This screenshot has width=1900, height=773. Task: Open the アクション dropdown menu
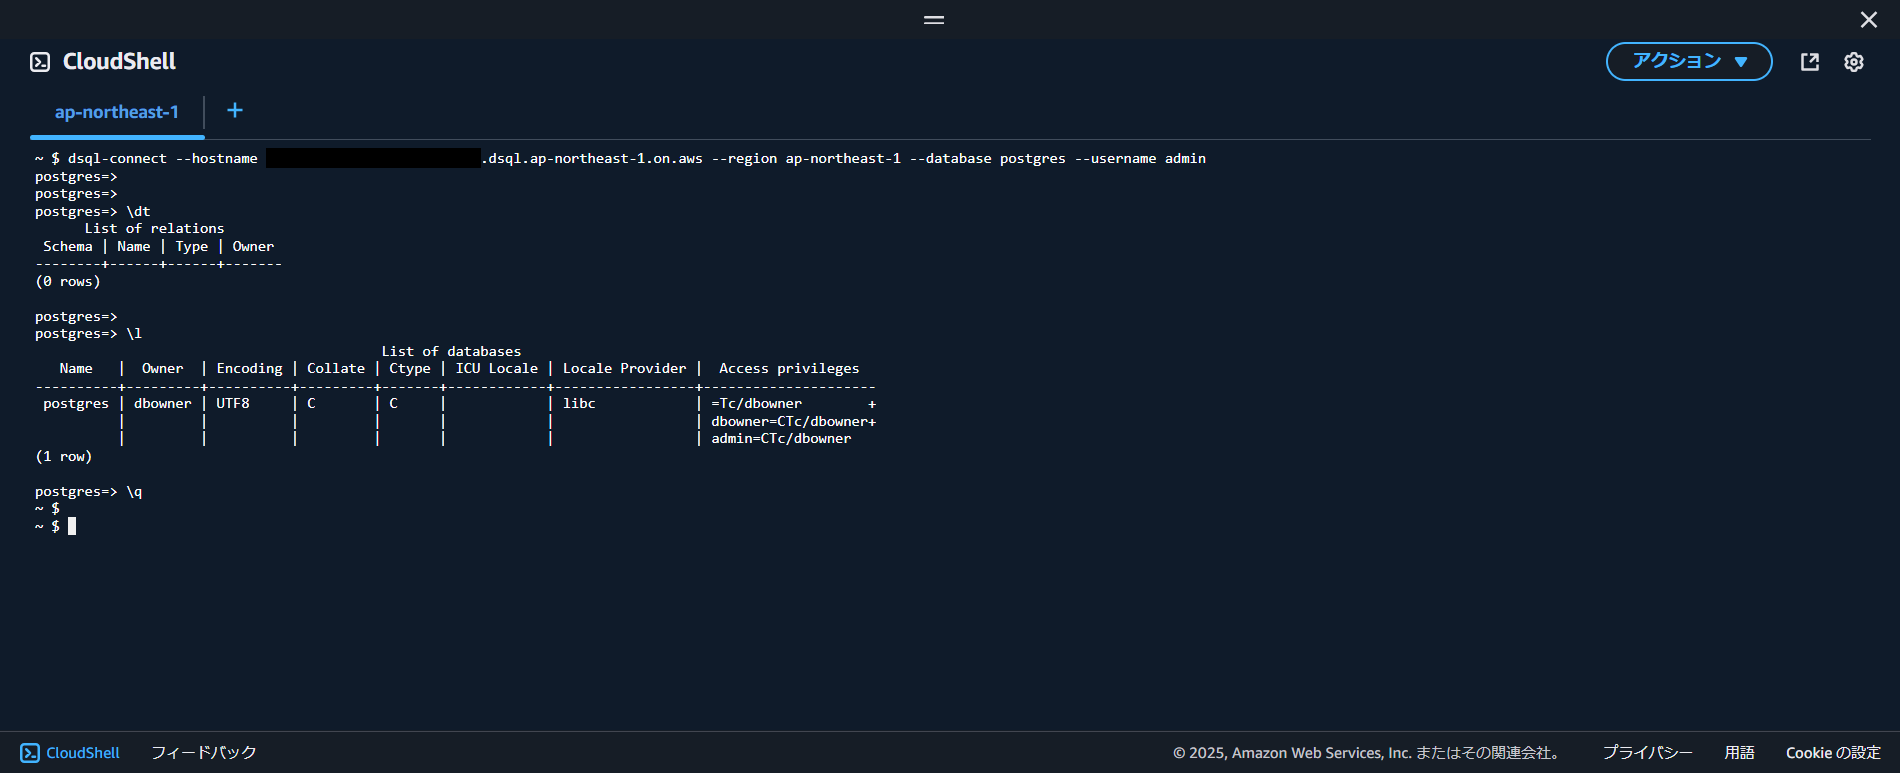pyautogui.click(x=1689, y=62)
